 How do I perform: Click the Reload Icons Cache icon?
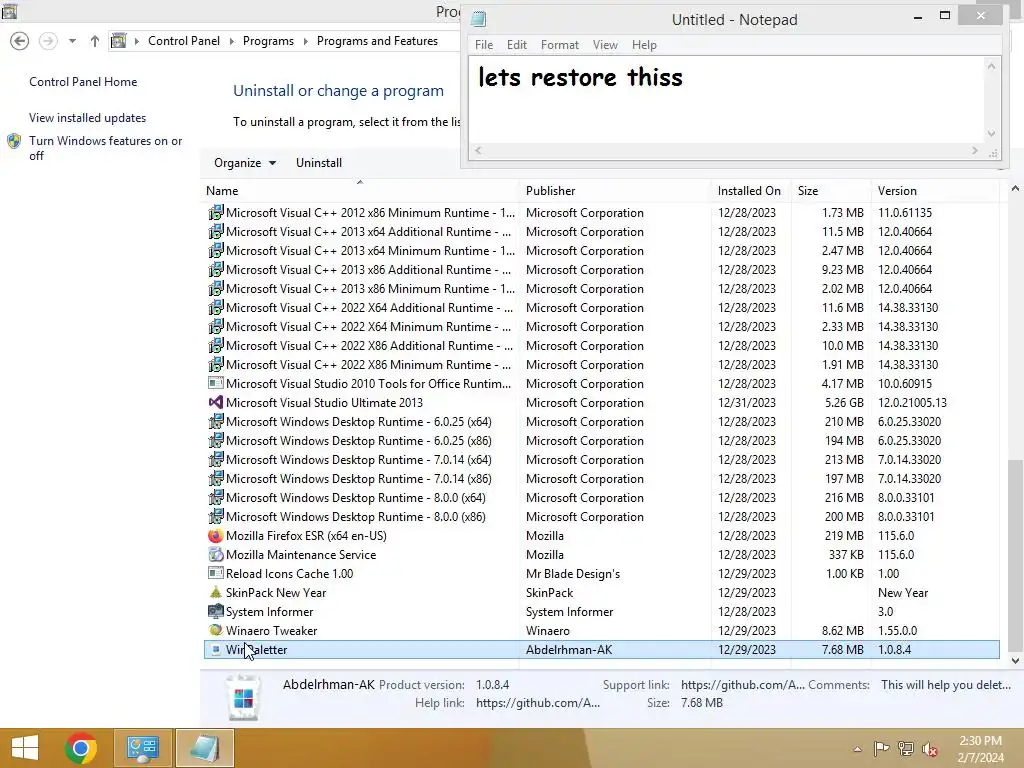click(216, 573)
